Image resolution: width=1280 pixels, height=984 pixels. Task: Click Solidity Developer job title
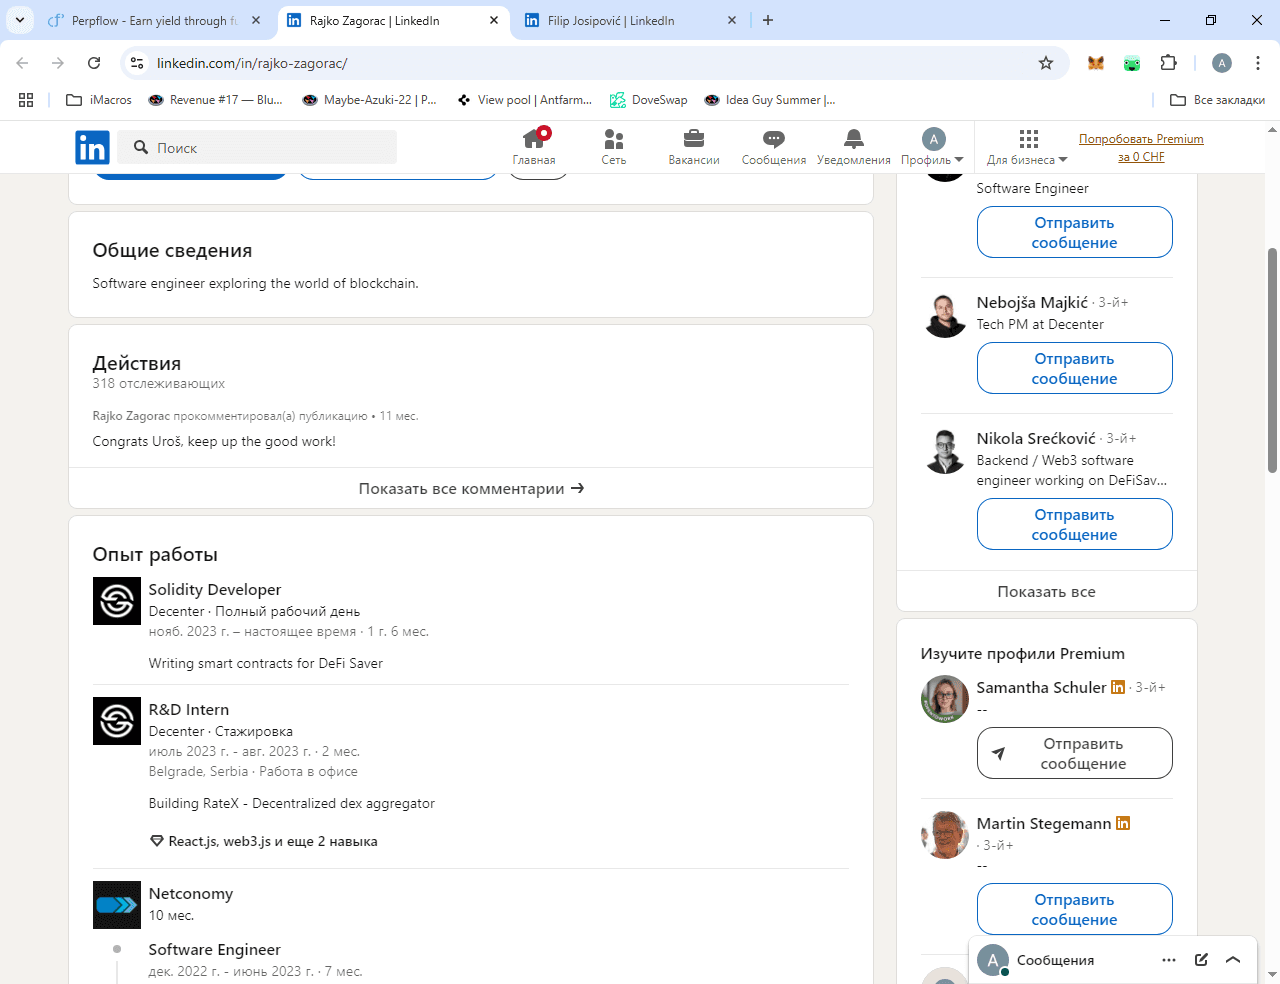coord(215,590)
